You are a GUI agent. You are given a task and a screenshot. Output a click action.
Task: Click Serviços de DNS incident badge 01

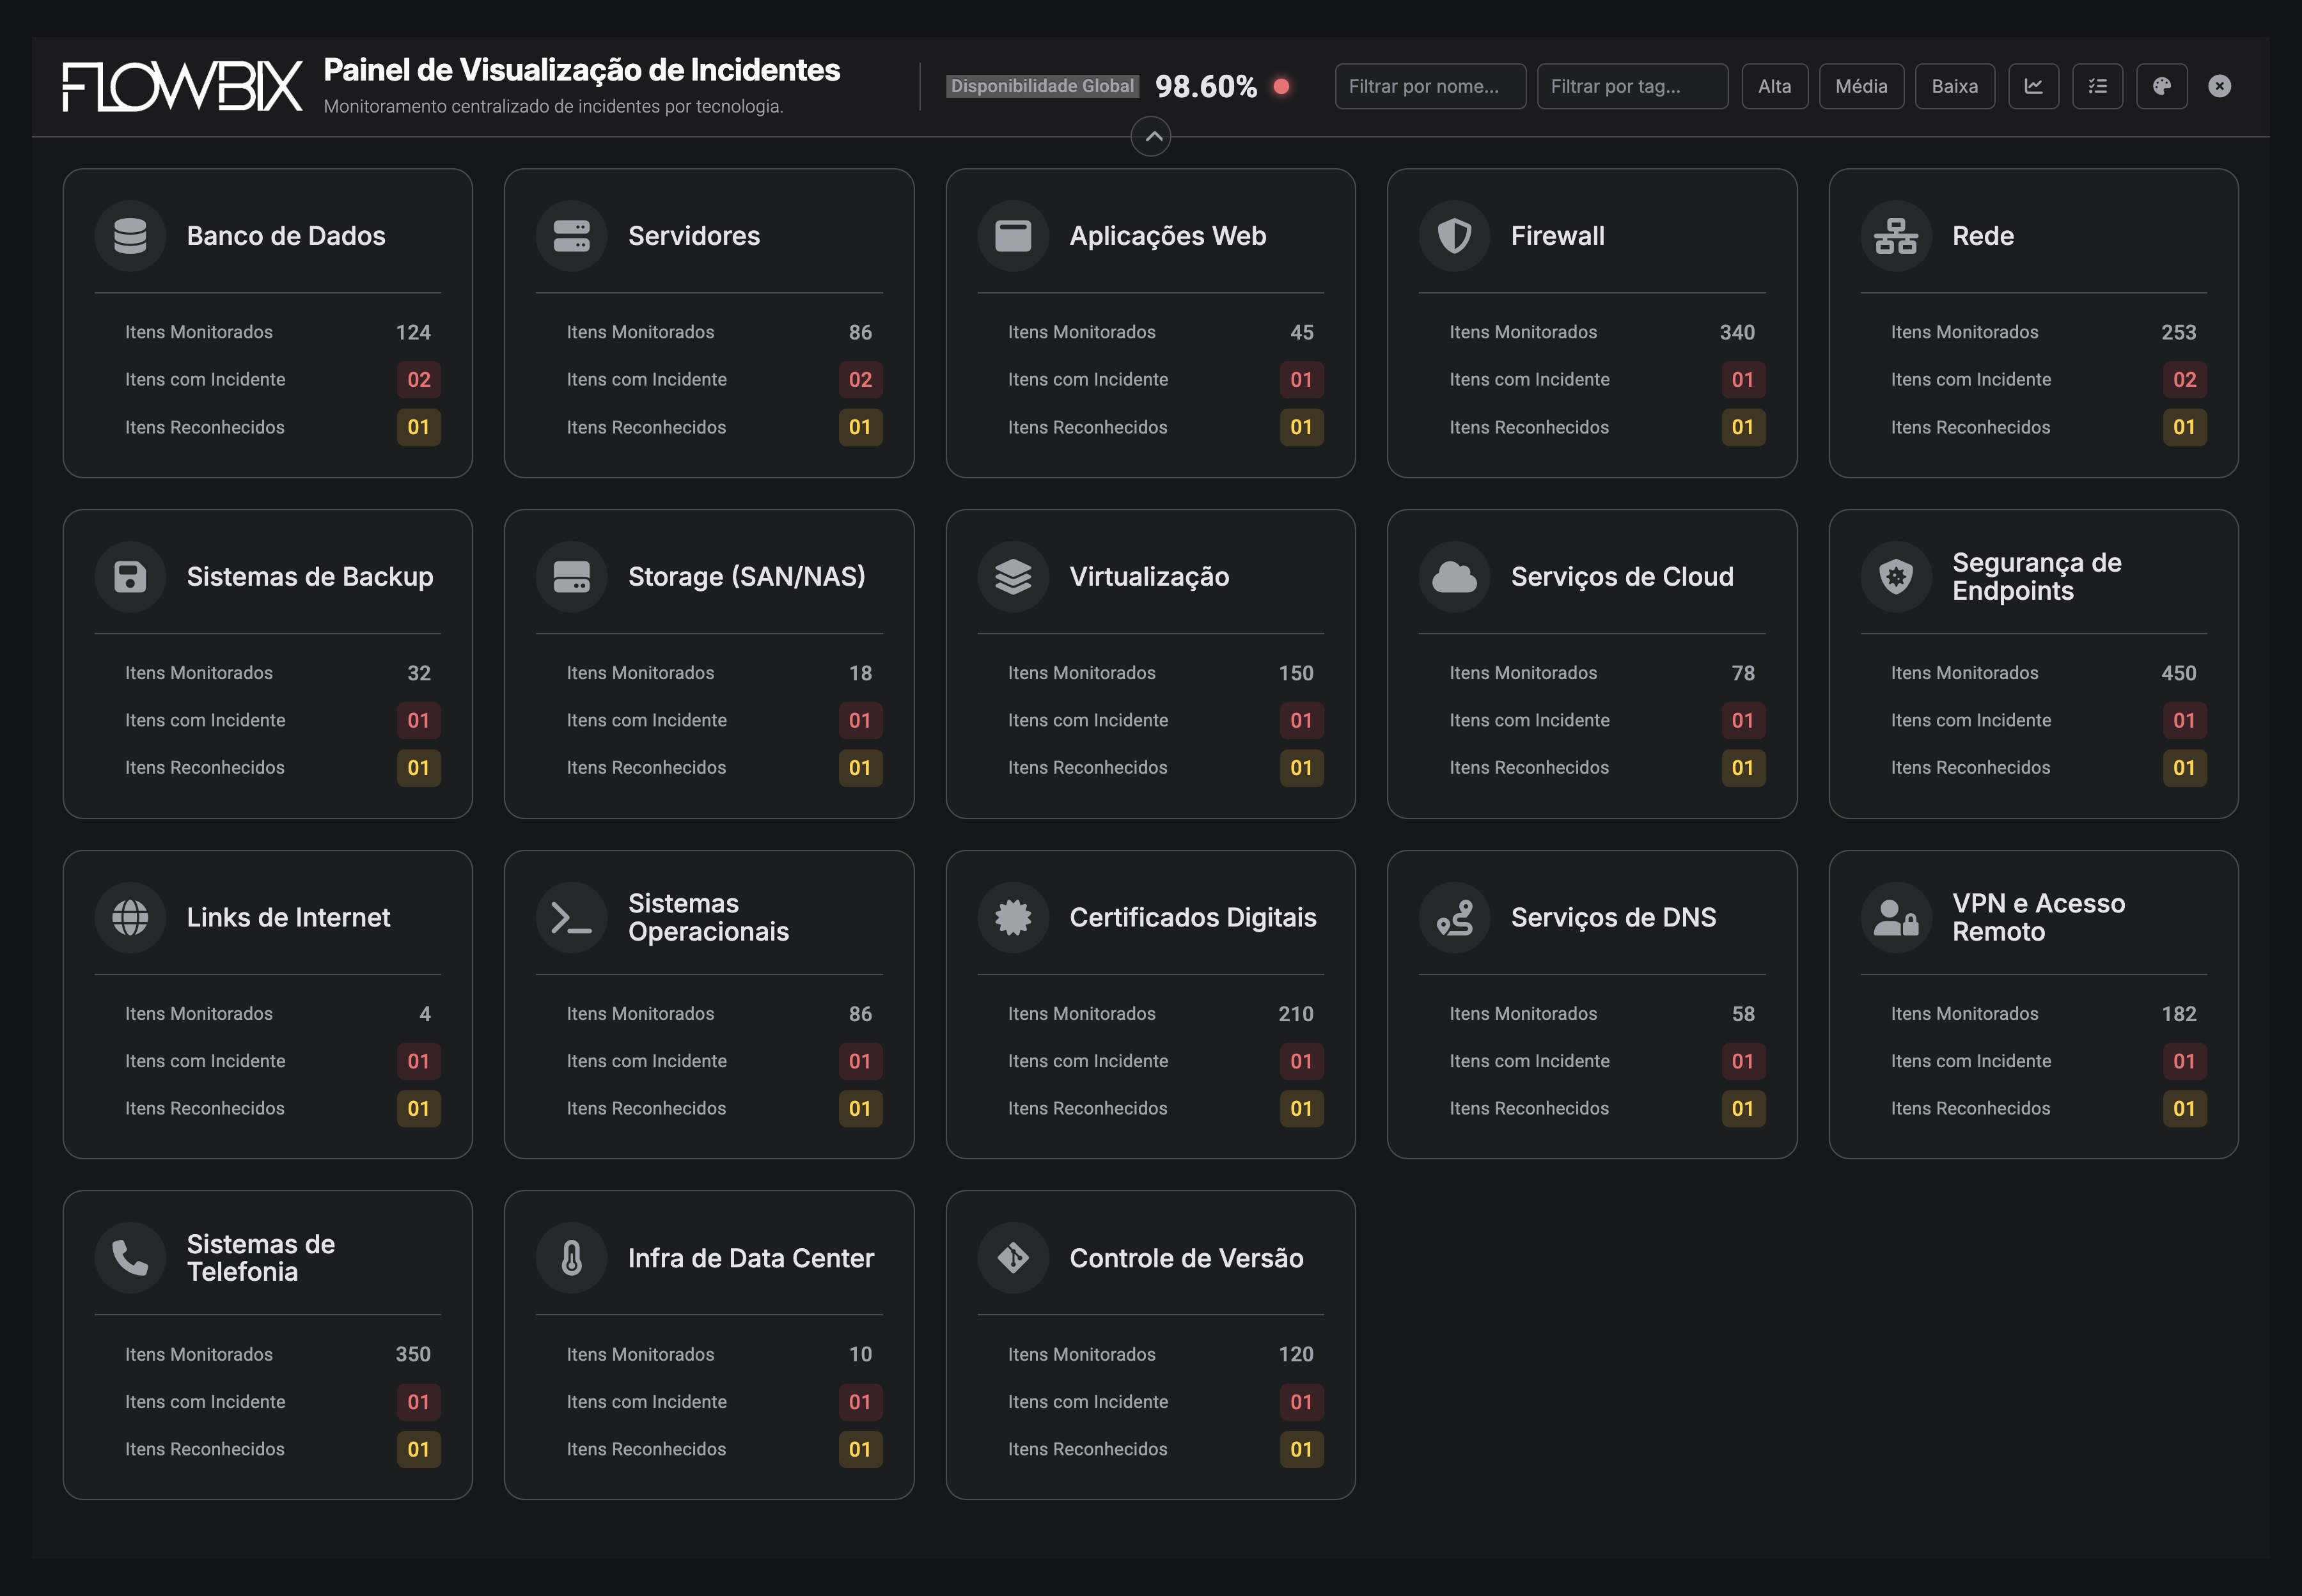point(1743,1061)
